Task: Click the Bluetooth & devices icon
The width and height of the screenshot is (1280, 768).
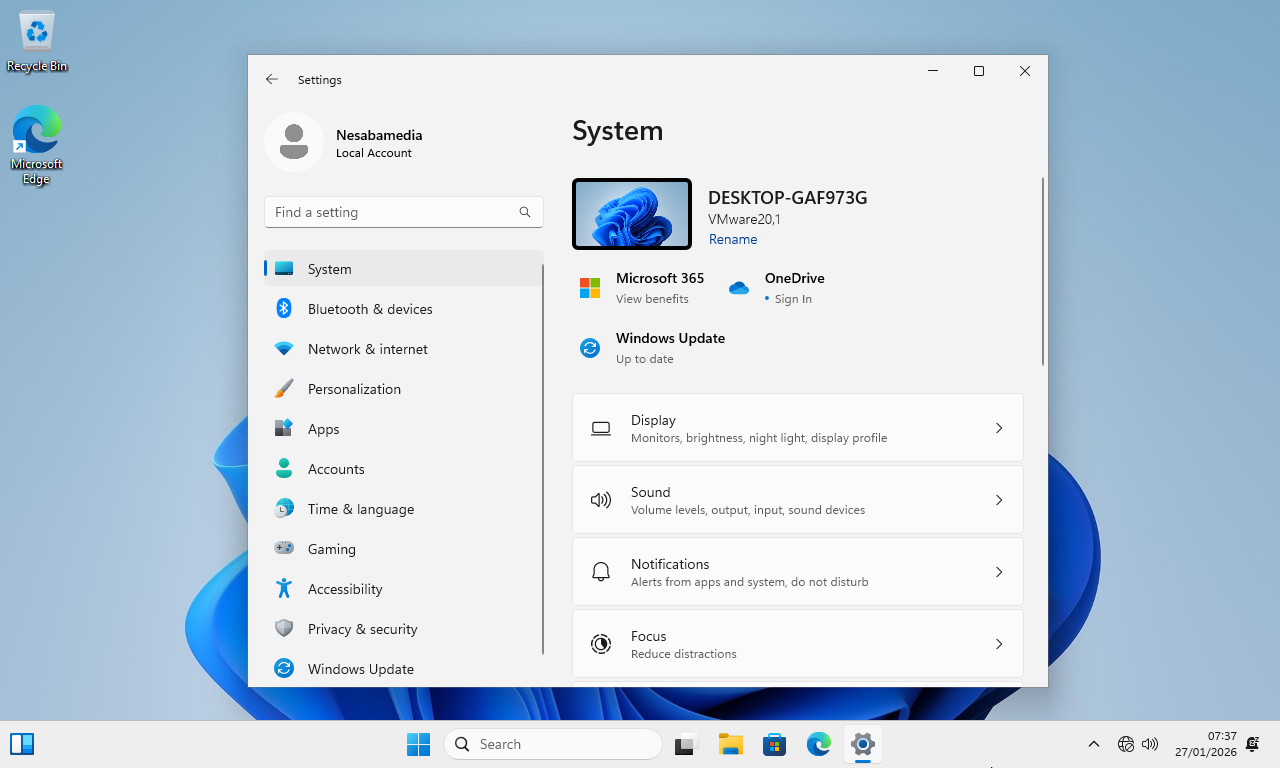Action: [284, 309]
